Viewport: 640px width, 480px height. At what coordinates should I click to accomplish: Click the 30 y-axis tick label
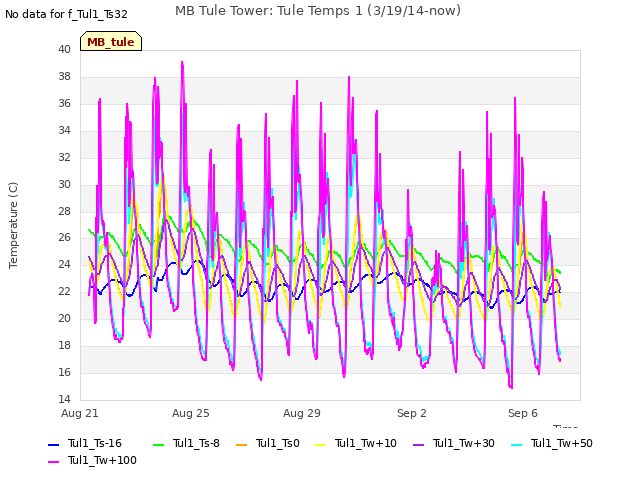[x=64, y=184]
